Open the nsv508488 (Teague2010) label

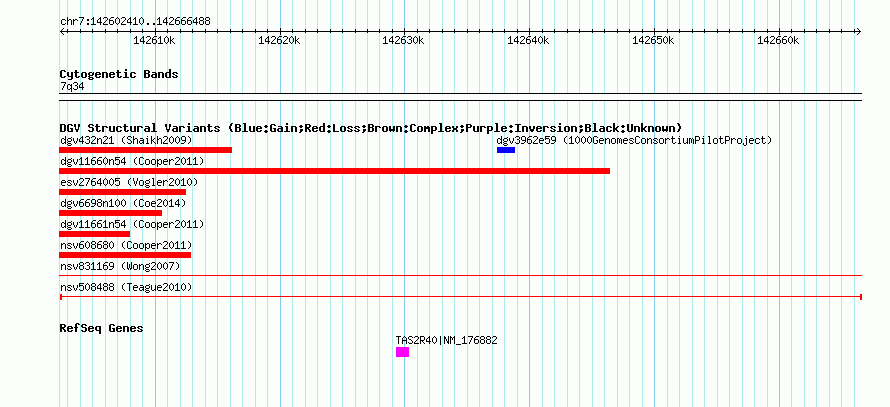coord(126,287)
